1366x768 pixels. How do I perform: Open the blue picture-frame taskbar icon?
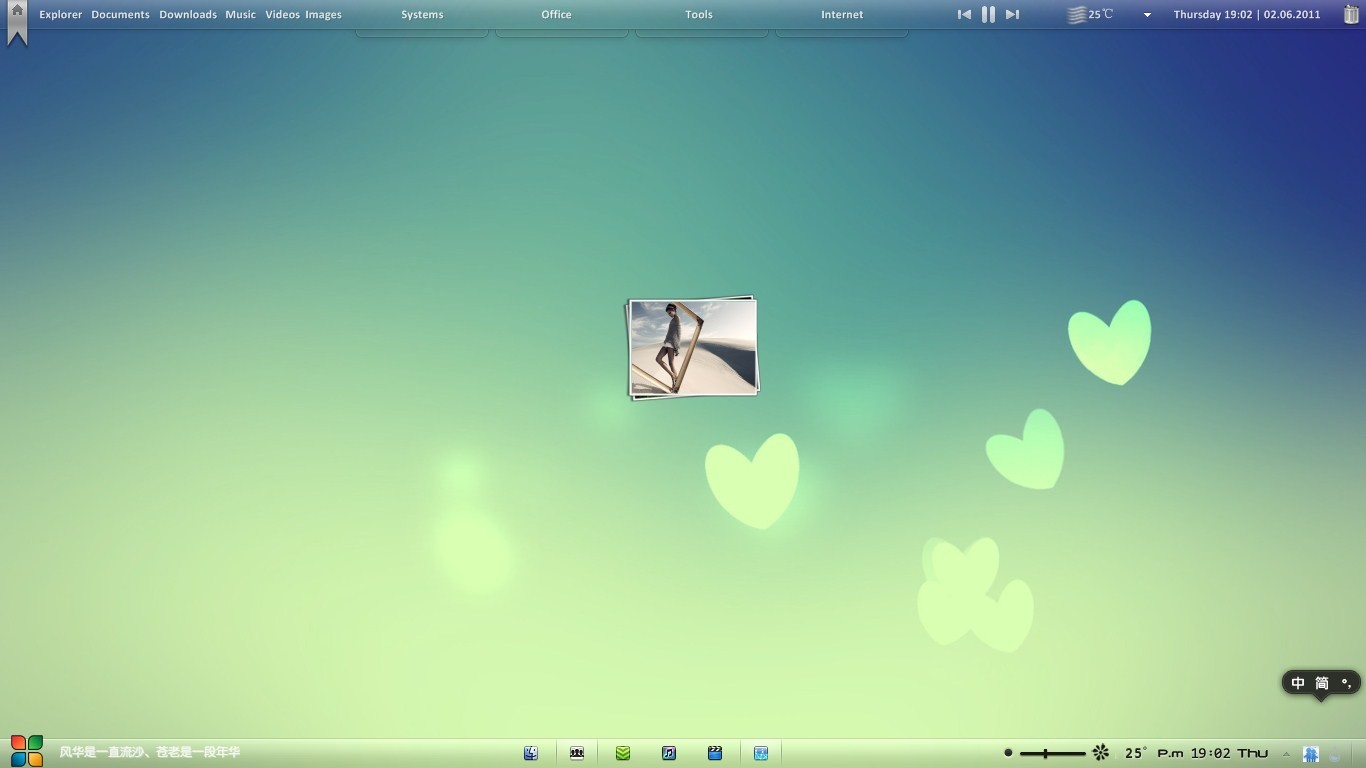[x=761, y=753]
